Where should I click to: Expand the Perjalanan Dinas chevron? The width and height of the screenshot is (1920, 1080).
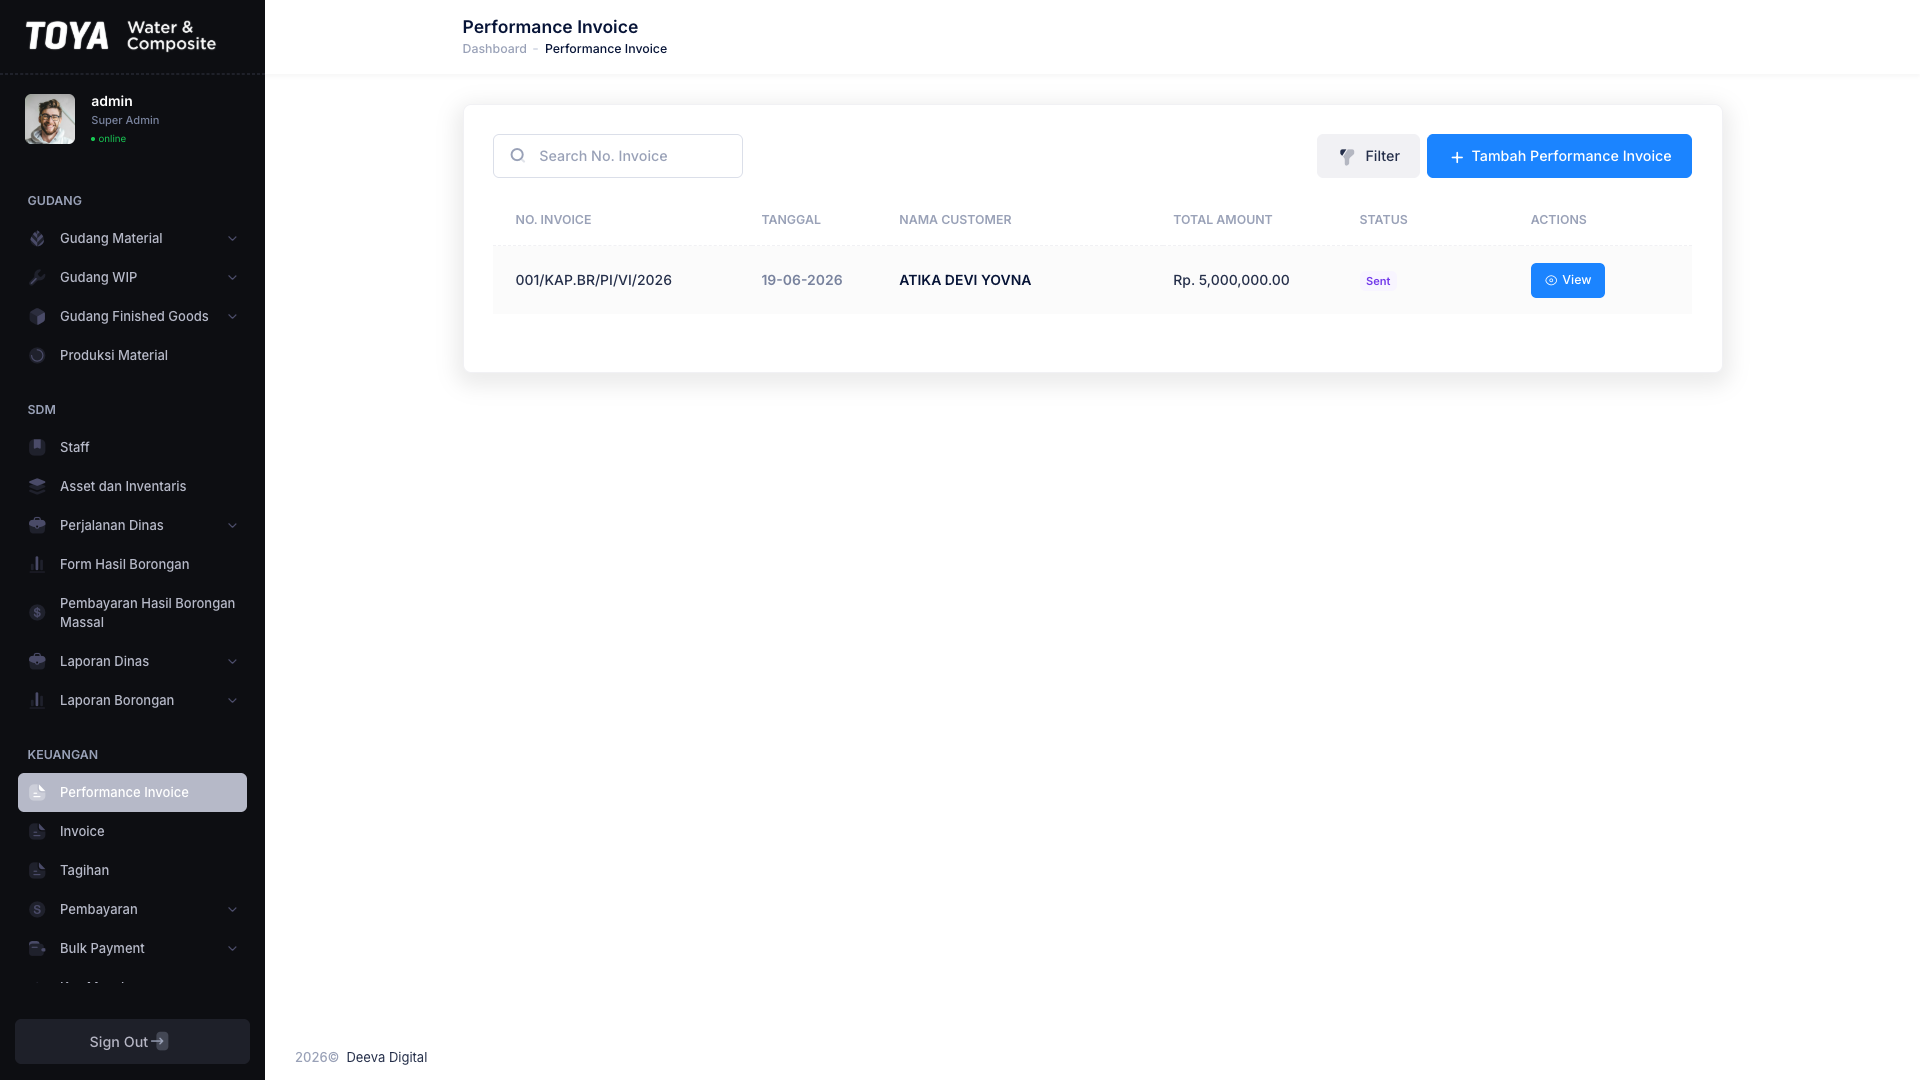(232, 525)
